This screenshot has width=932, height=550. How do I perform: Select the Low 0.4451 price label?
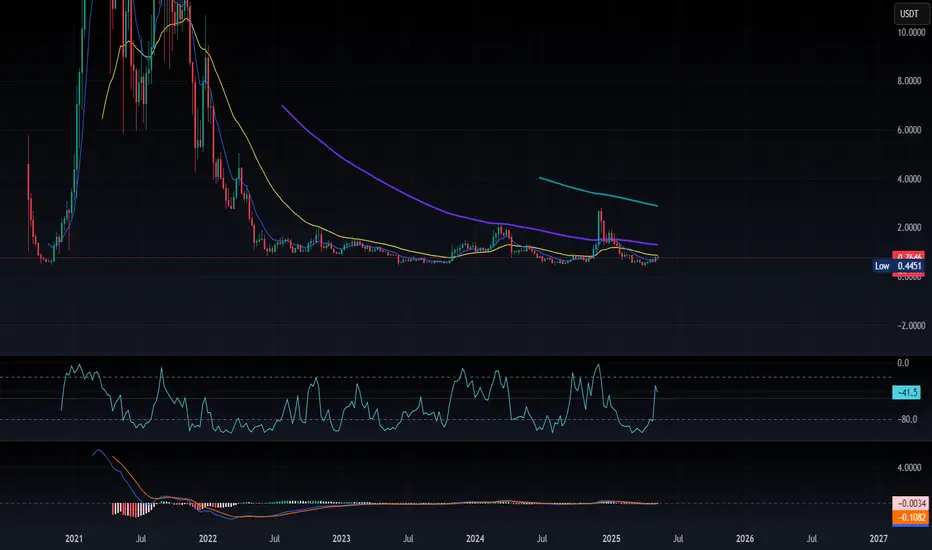[x=899, y=266]
